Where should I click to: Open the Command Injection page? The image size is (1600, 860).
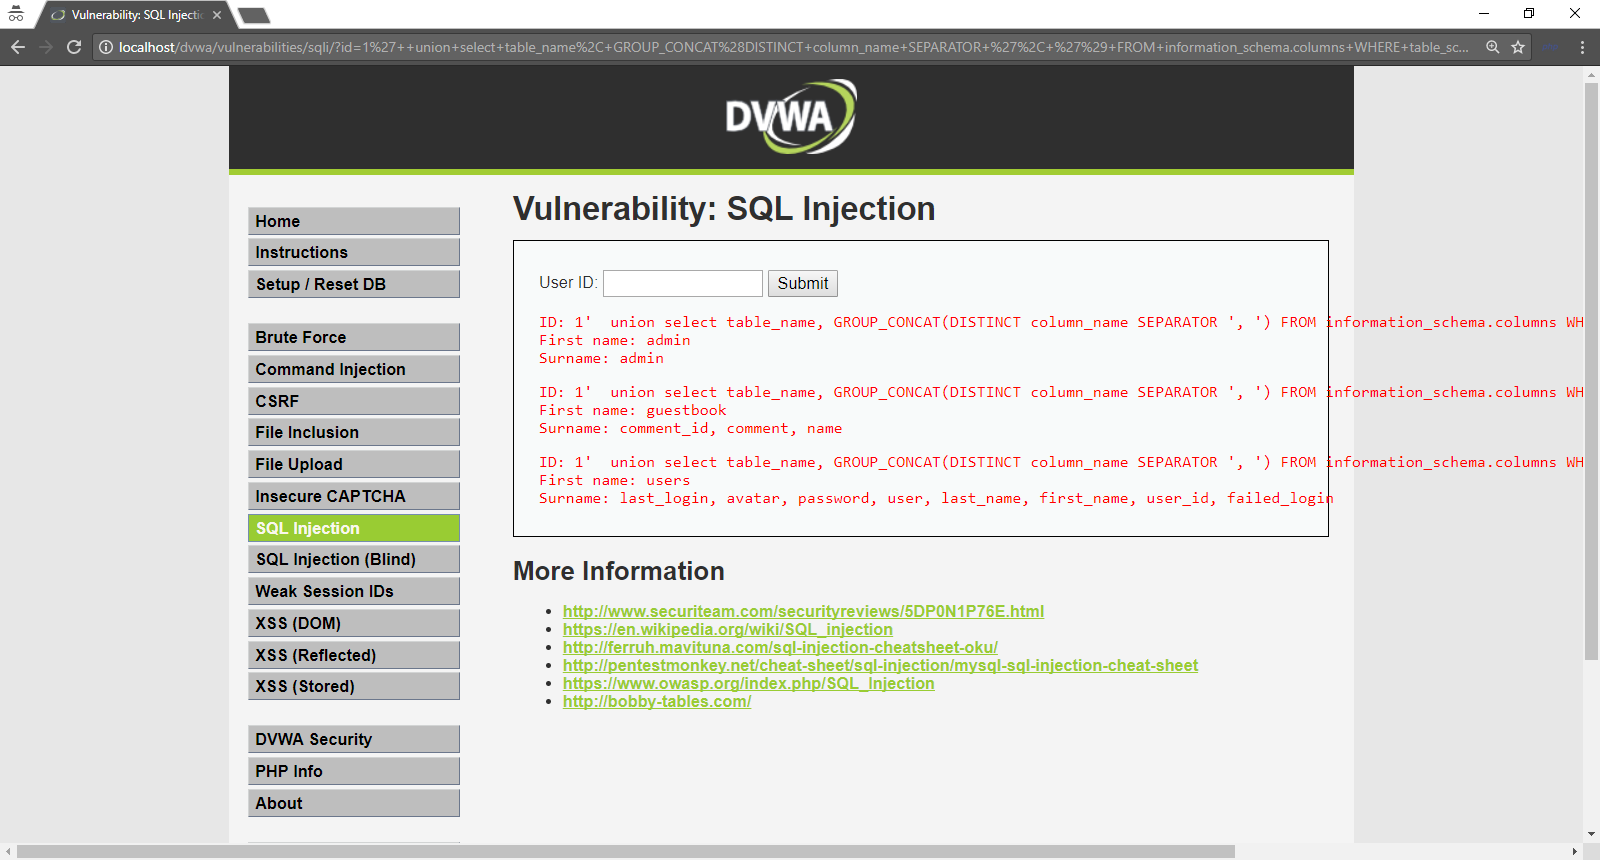click(354, 369)
